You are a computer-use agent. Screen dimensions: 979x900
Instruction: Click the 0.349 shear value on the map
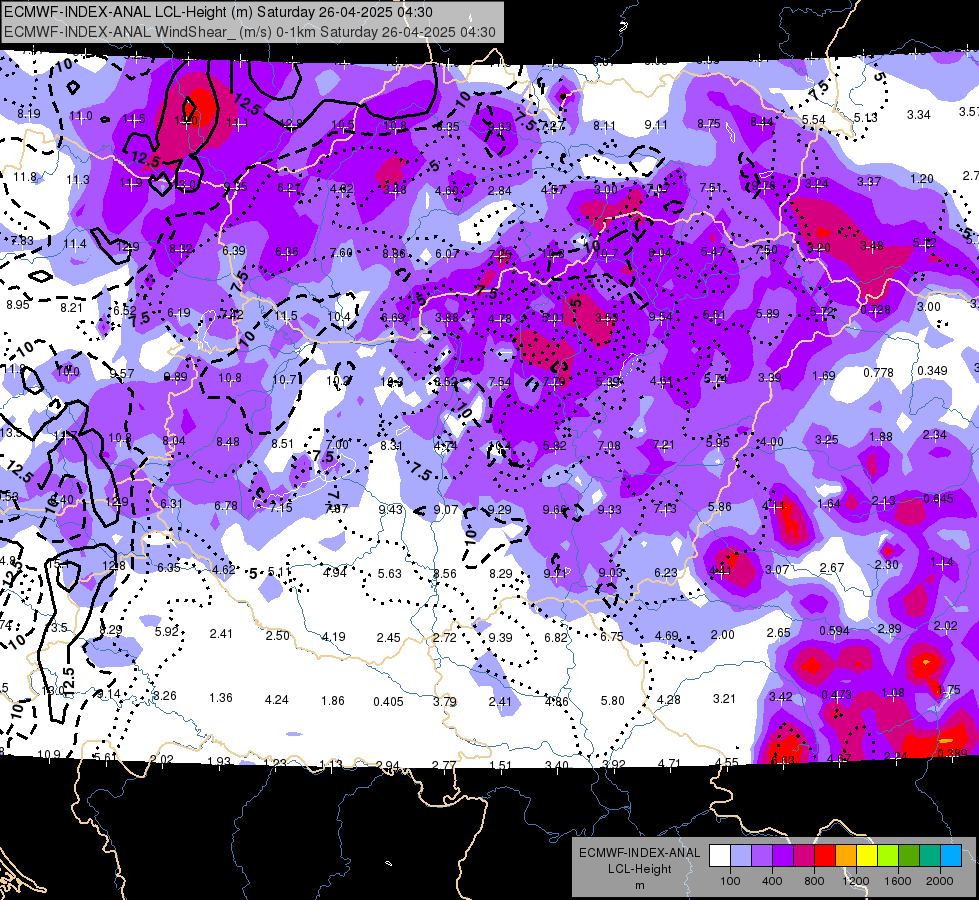pyautogui.click(x=932, y=370)
